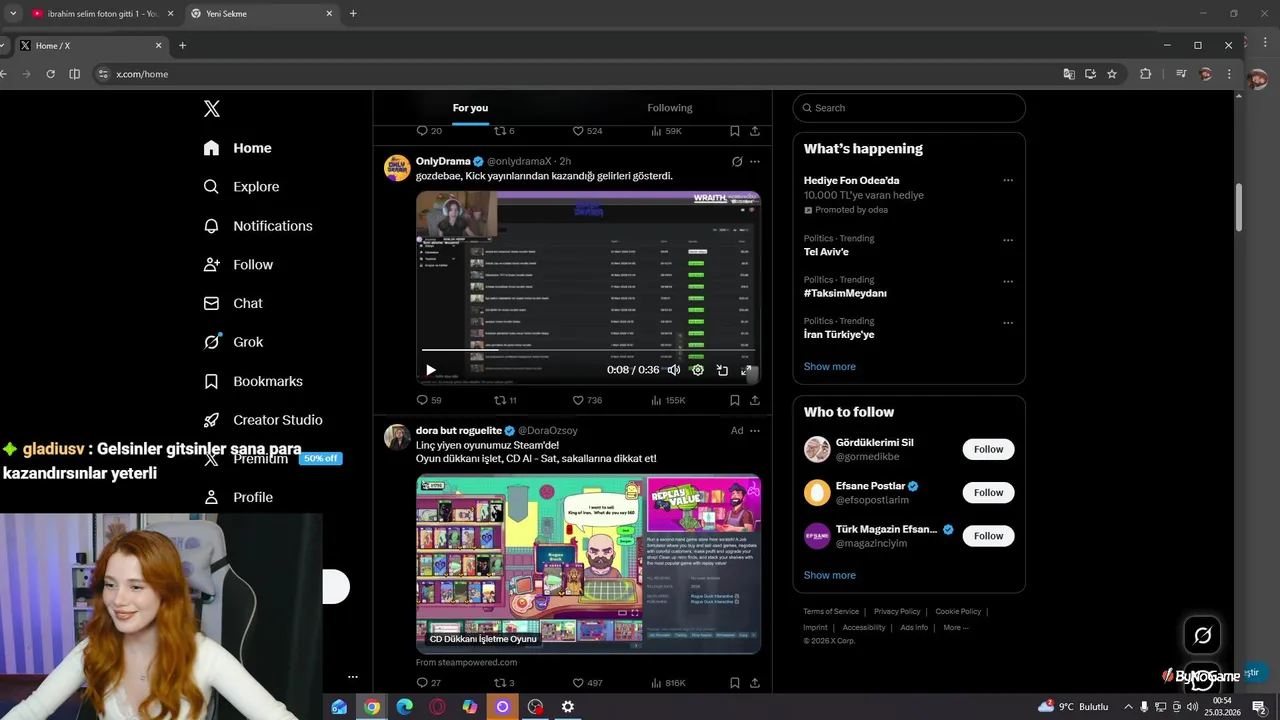The height and width of the screenshot is (720, 1280).
Task: Open Explore from the sidebar
Action: (x=241, y=187)
